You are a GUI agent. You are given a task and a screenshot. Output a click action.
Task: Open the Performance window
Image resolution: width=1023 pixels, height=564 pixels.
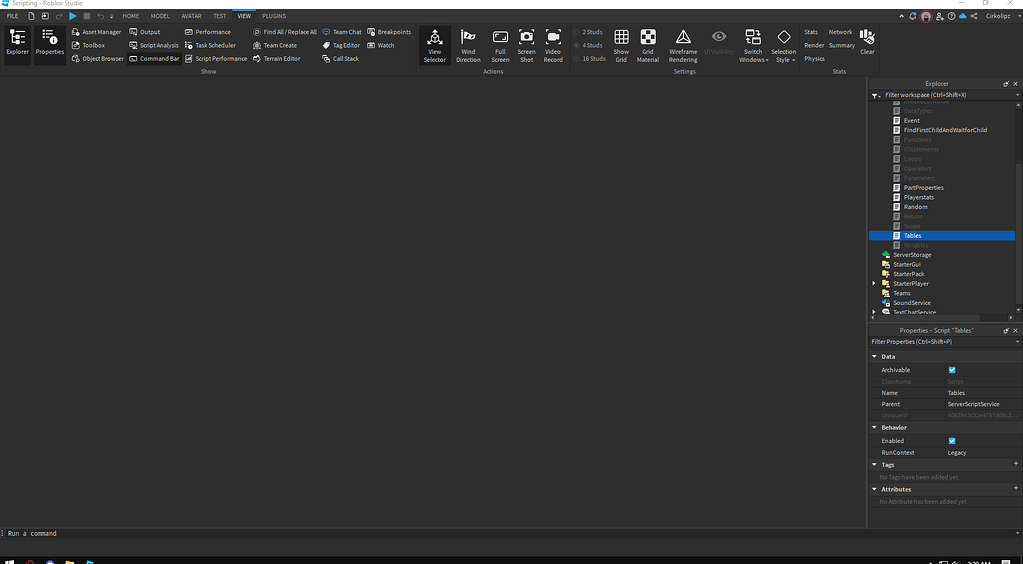(207, 32)
